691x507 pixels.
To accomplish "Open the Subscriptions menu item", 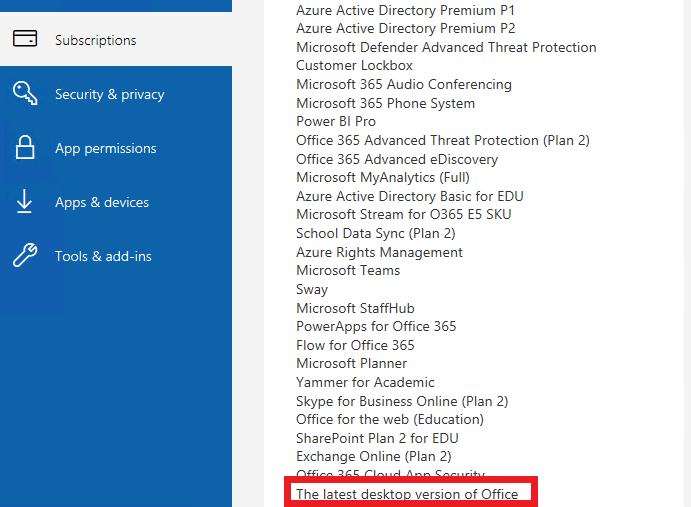I will (116, 40).
